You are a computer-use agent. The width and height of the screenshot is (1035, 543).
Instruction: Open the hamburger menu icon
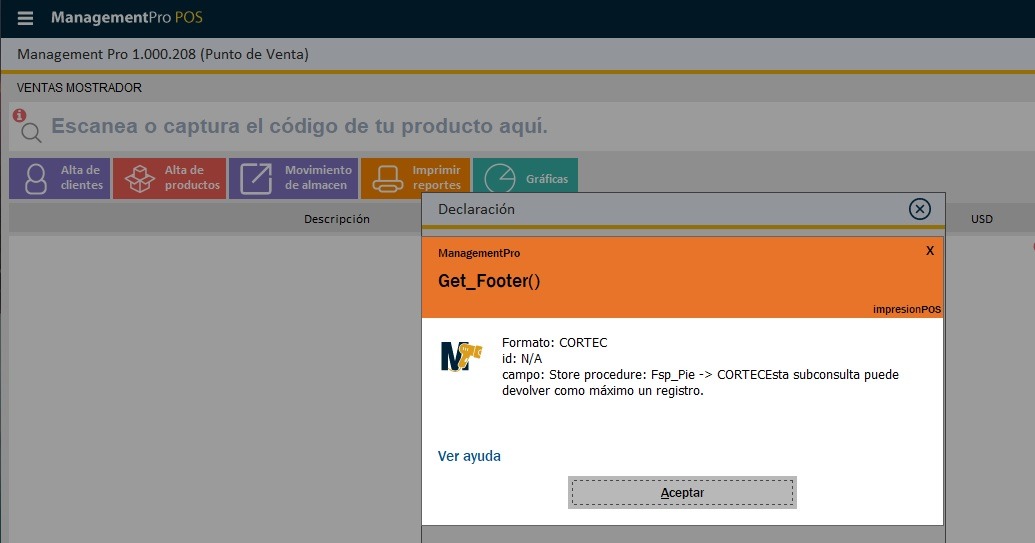click(25, 18)
